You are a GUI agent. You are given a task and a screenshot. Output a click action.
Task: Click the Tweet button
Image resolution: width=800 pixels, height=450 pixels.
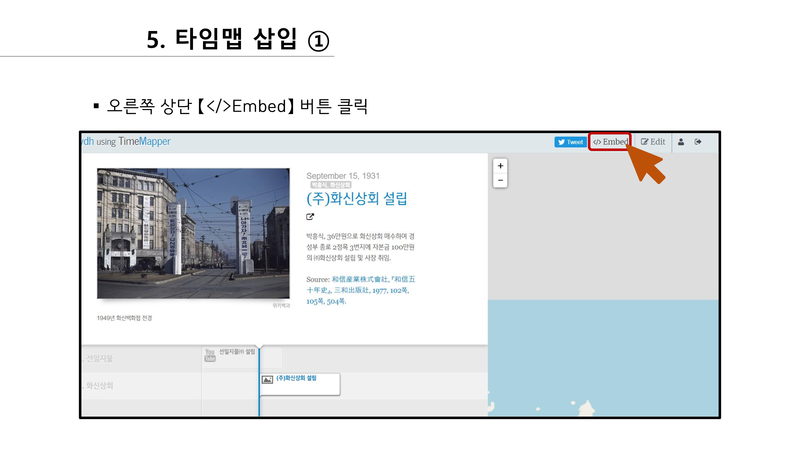pos(570,142)
